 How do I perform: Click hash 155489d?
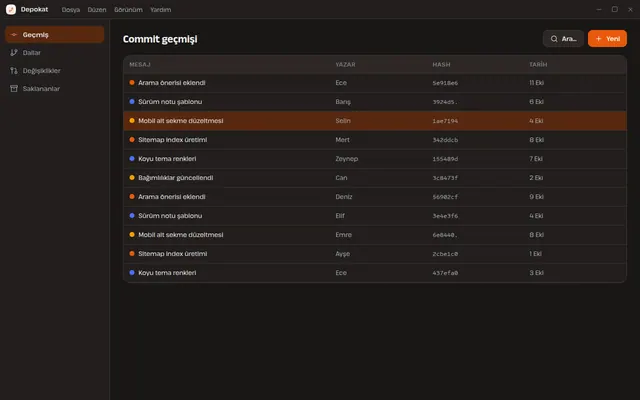coord(445,159)
